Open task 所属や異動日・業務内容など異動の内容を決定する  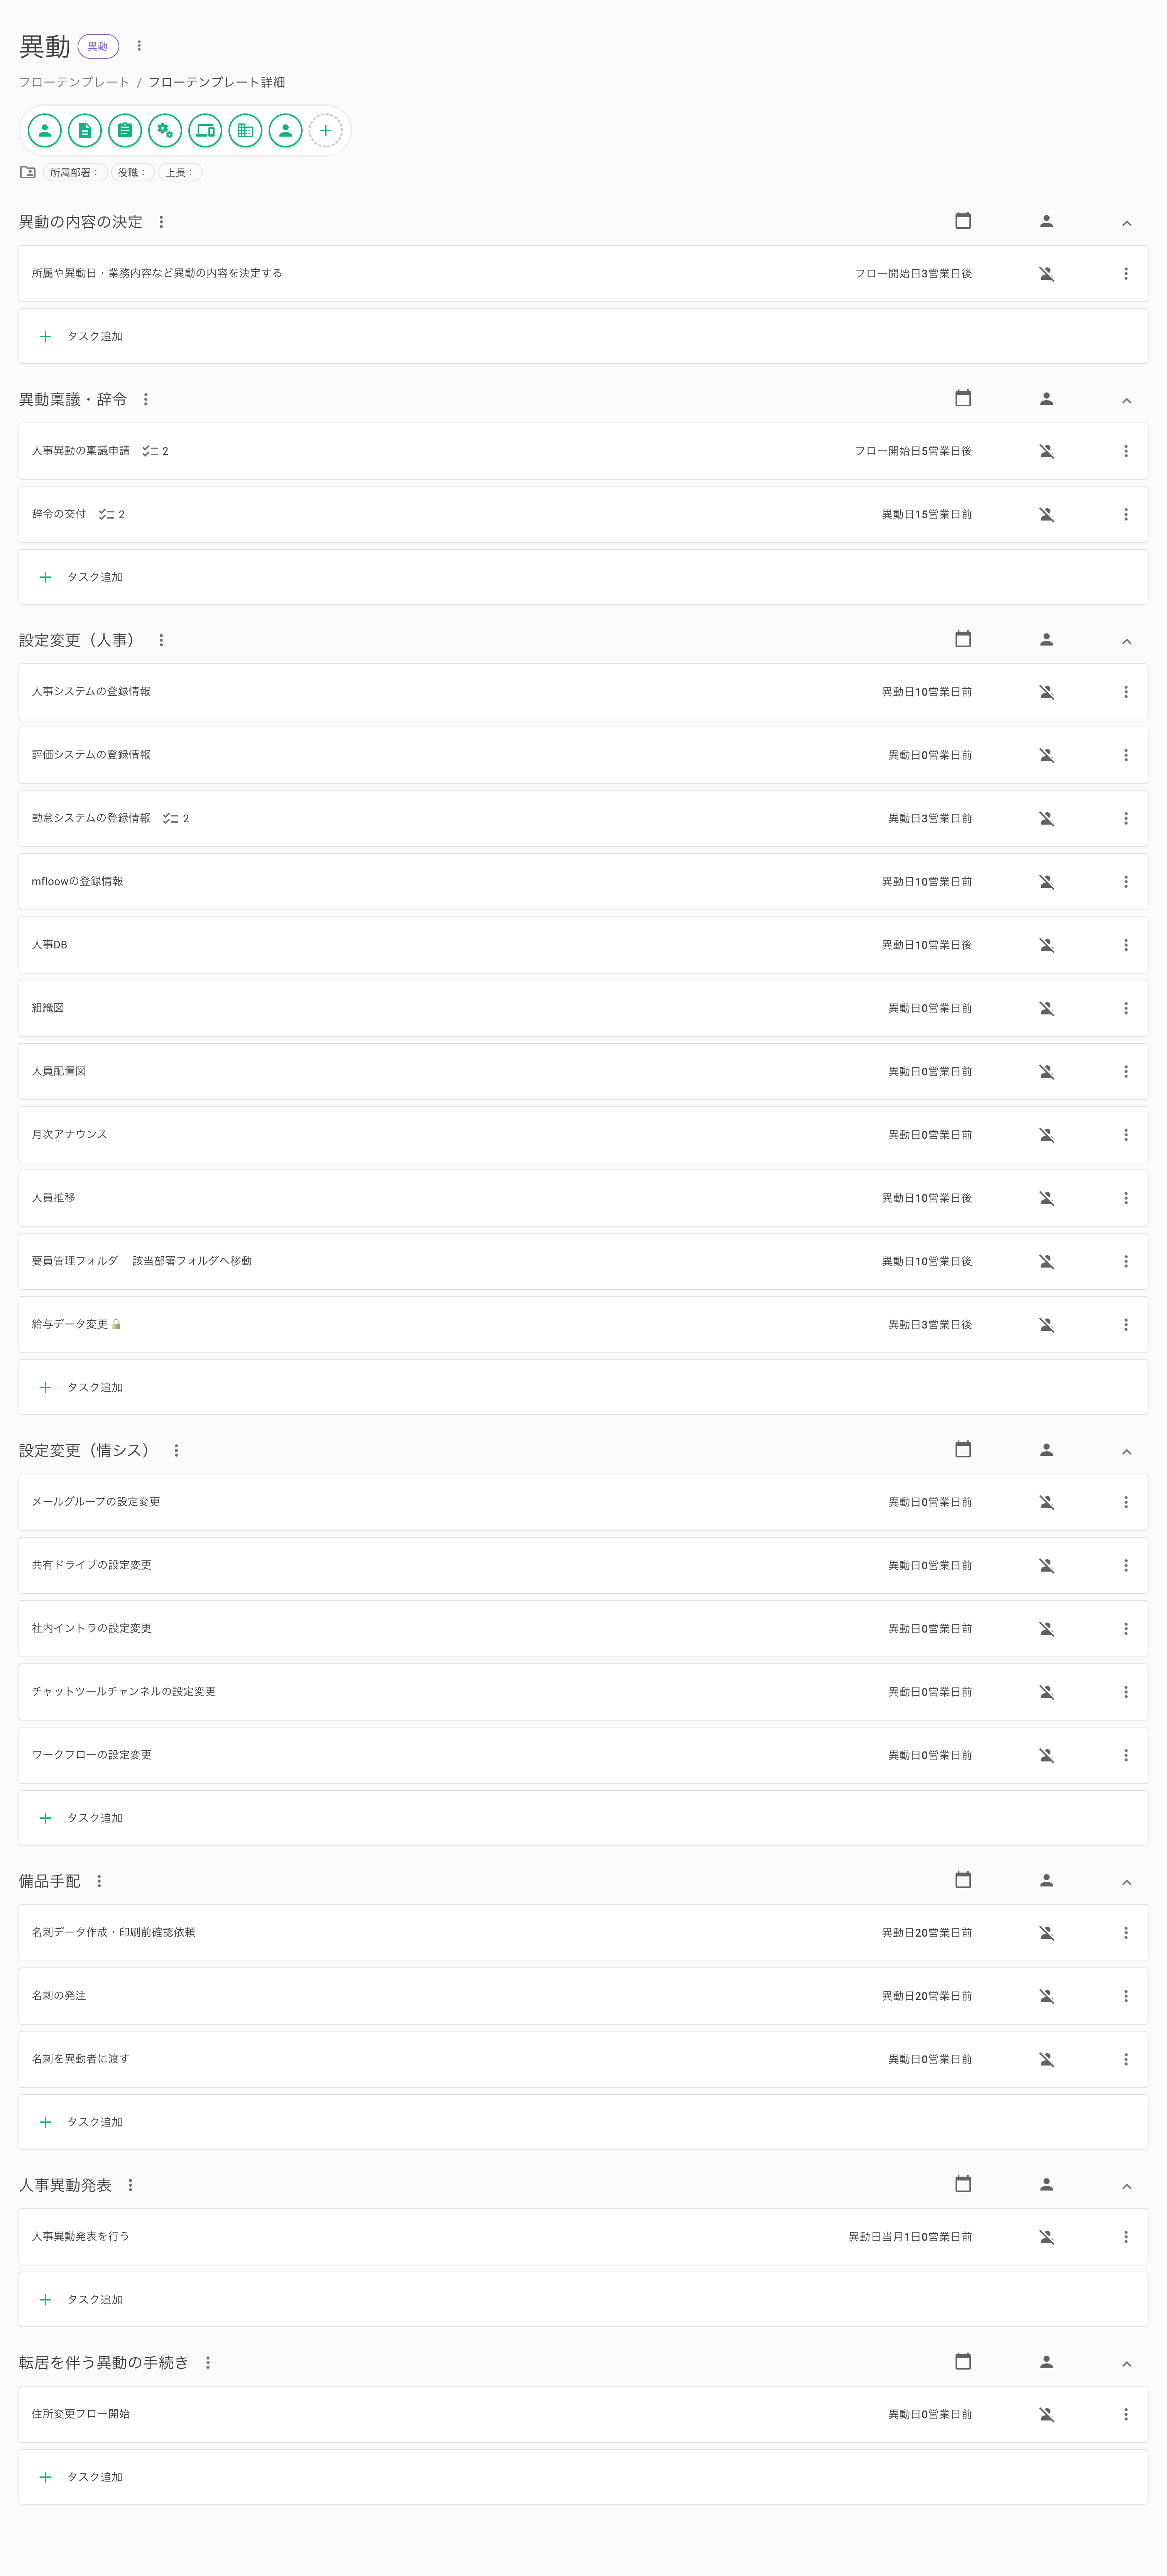[x=583, y=274]
